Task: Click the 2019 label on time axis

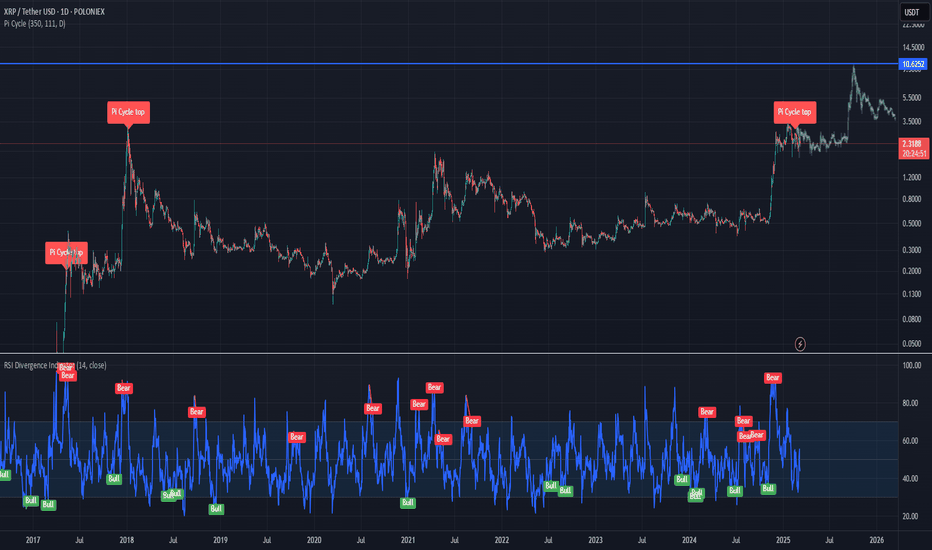Action: pyautogui.click(x=221, y=540)
